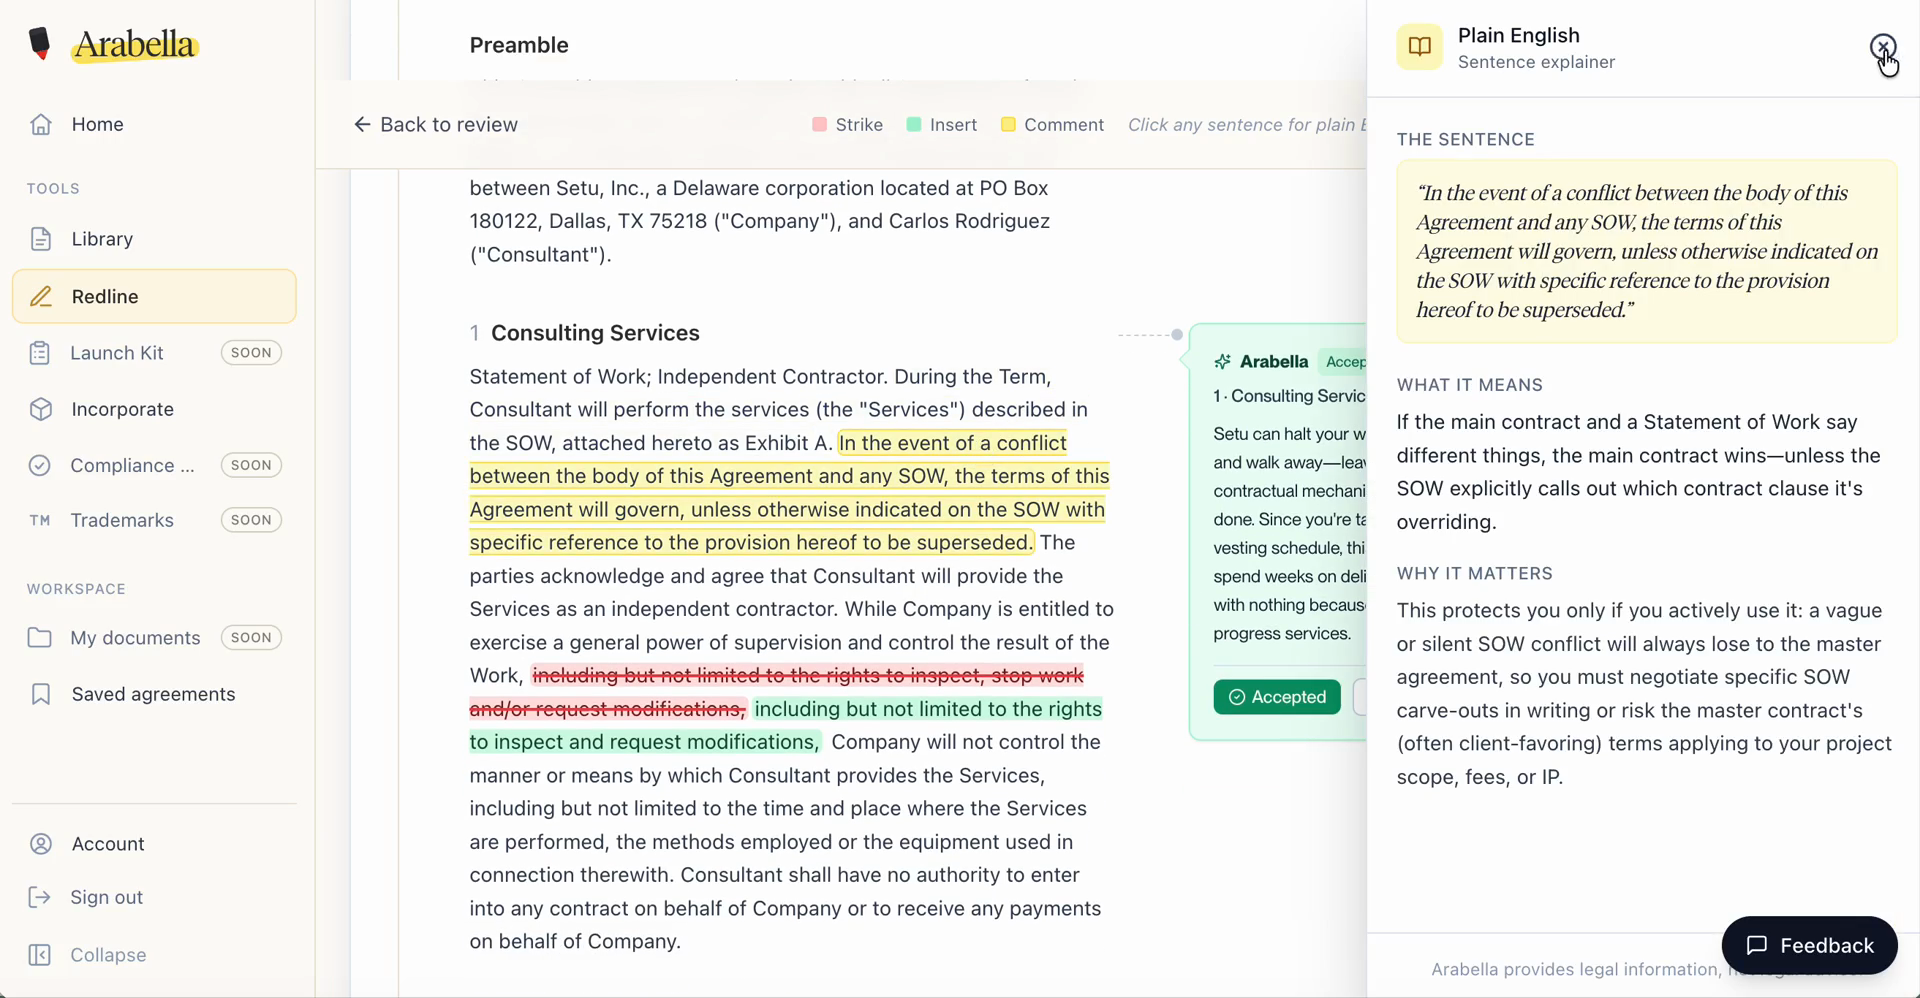Click '1 · Consulting Servic' card title

1289,396
